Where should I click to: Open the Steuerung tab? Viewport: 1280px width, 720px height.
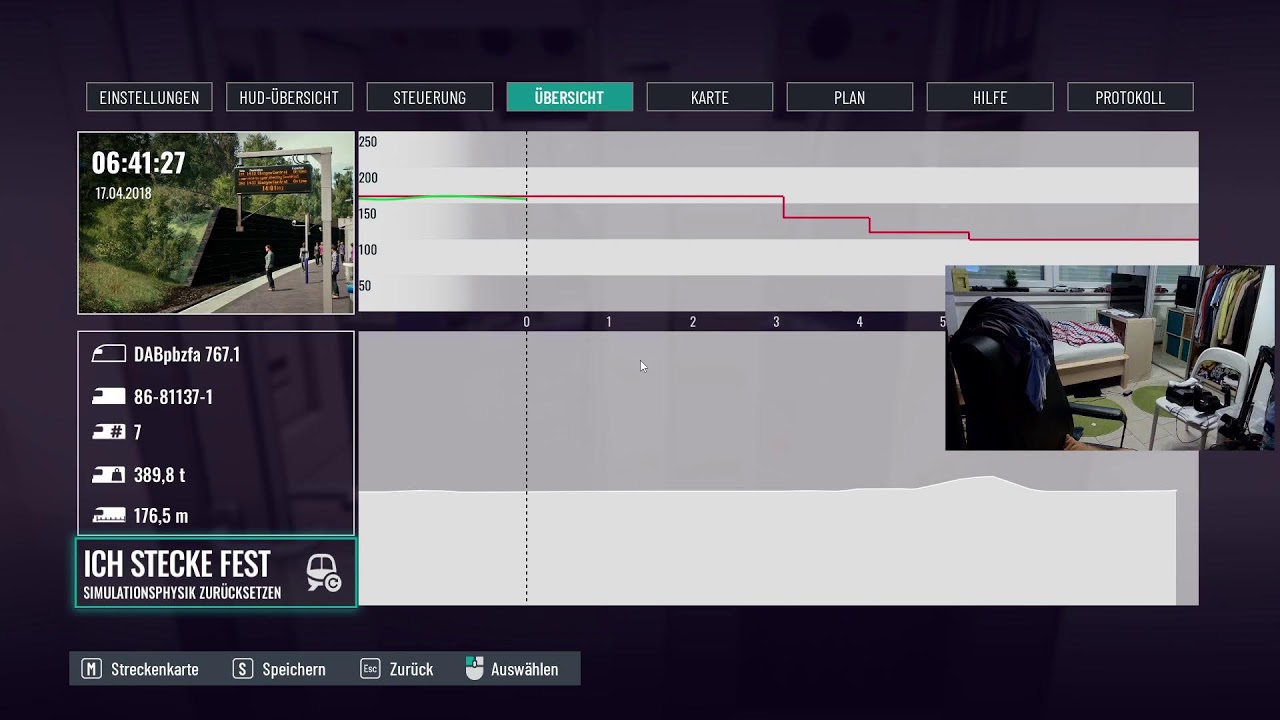coord(429,97)
